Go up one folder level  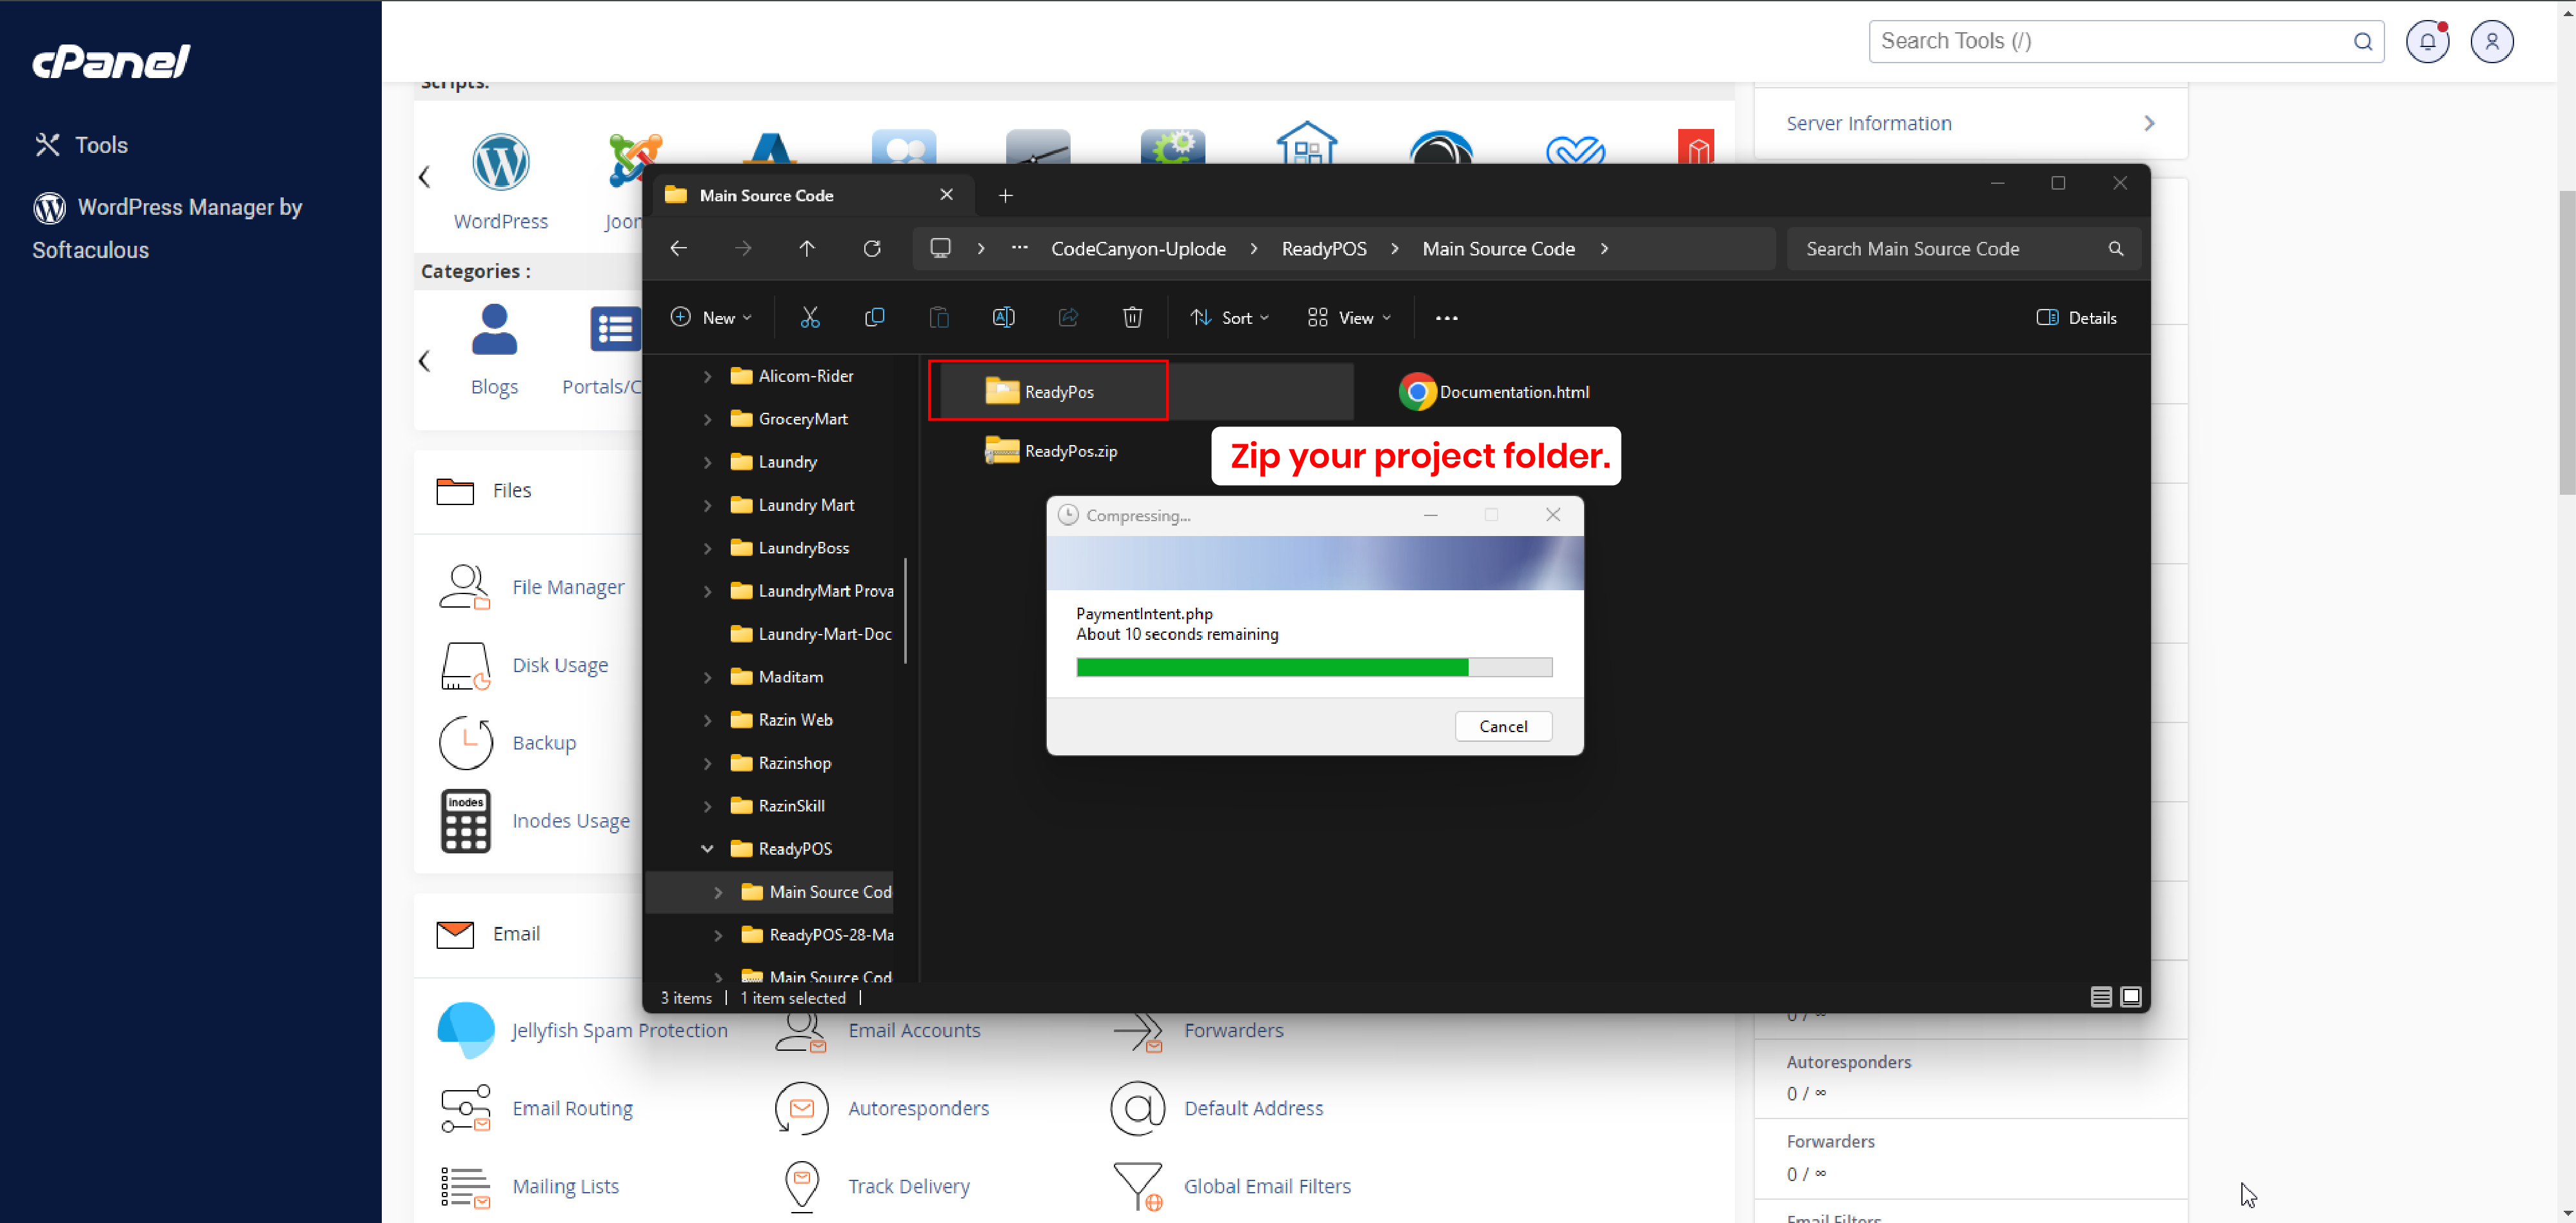coord(806,248)
